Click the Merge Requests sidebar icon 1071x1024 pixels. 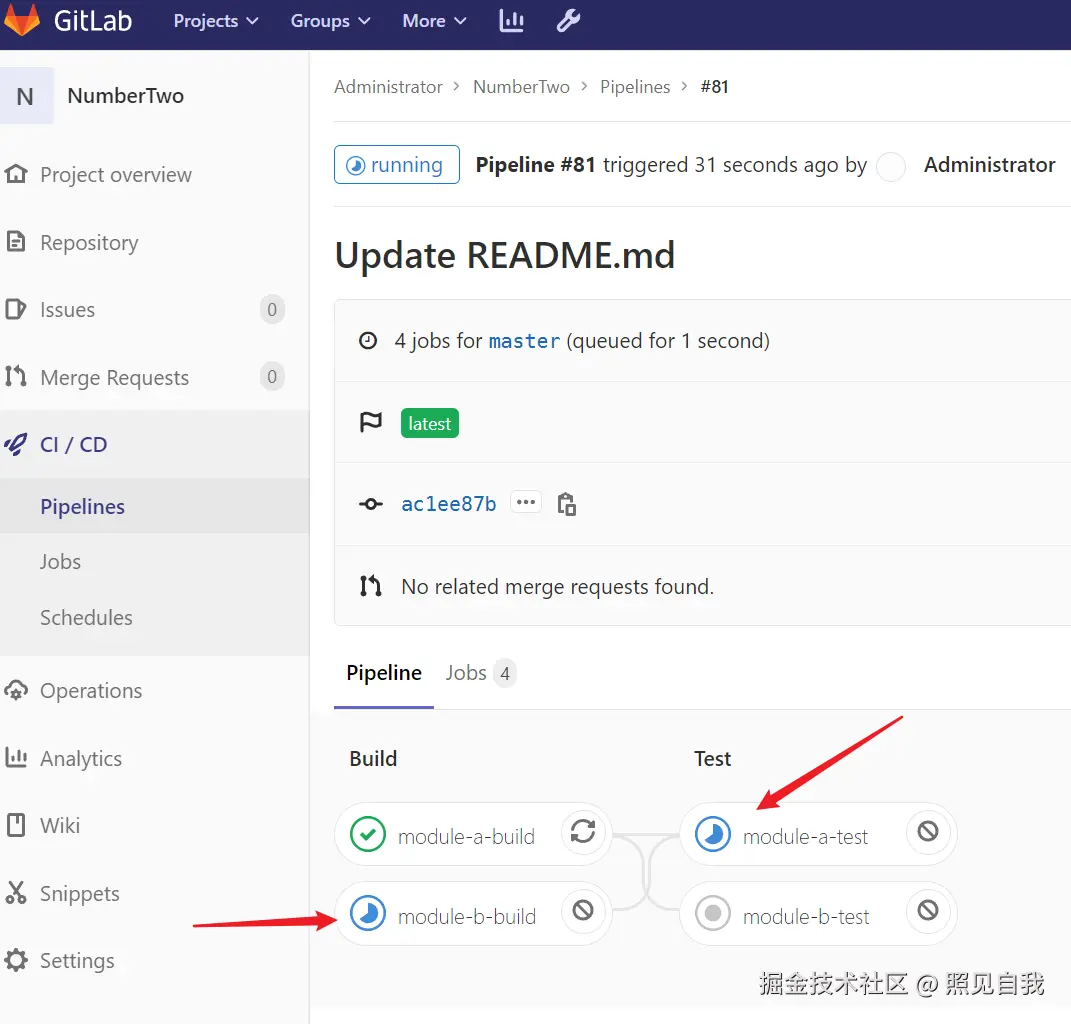tap(16, 376)
